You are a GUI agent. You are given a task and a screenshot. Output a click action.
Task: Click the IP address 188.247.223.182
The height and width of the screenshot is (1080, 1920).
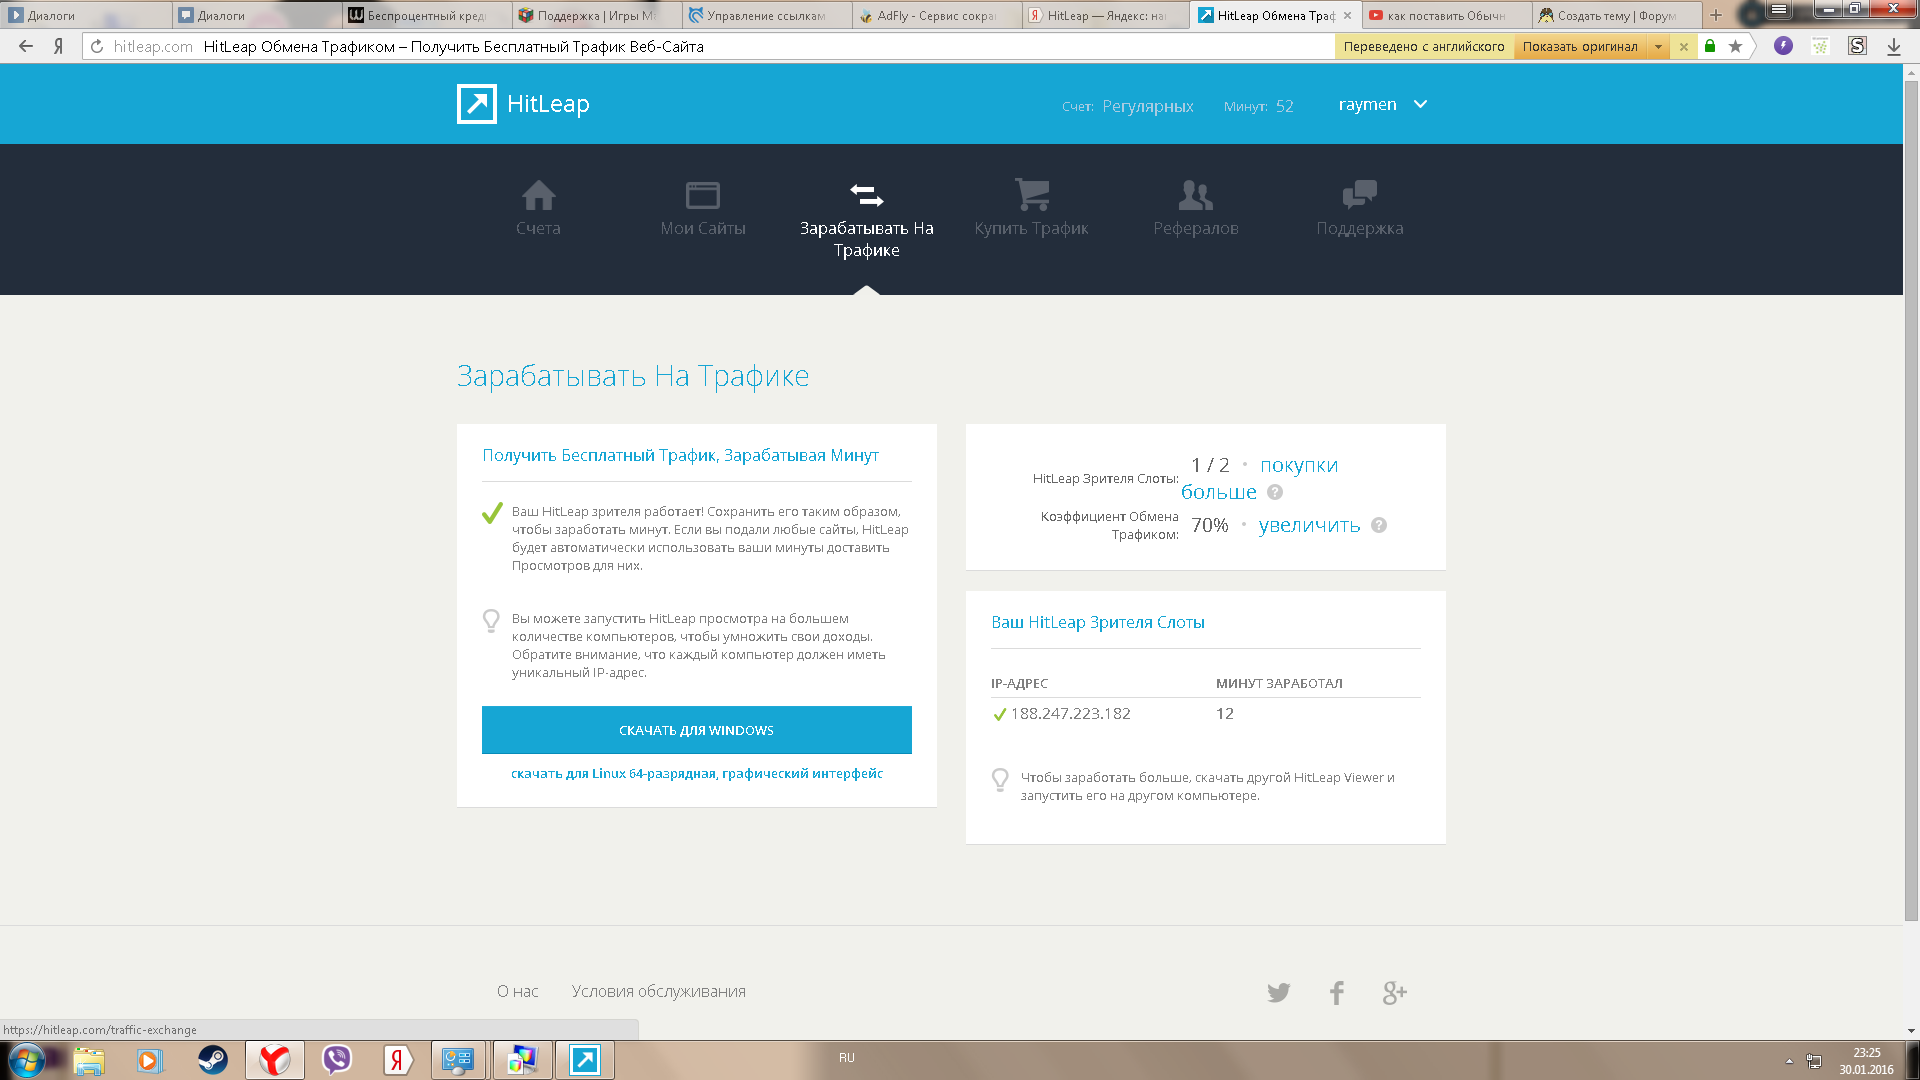click(1071, 713)
